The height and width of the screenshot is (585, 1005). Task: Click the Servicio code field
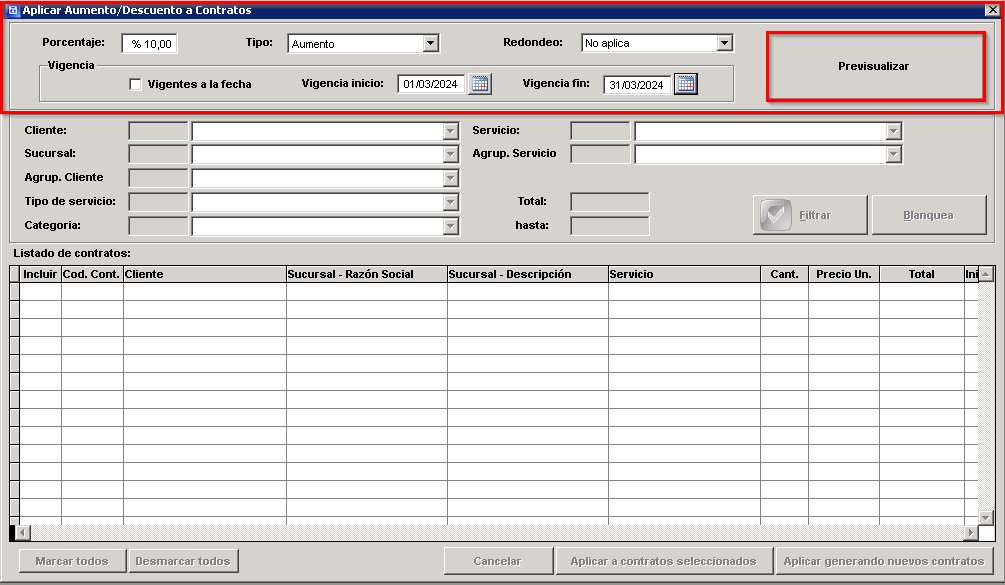[600, 131]
